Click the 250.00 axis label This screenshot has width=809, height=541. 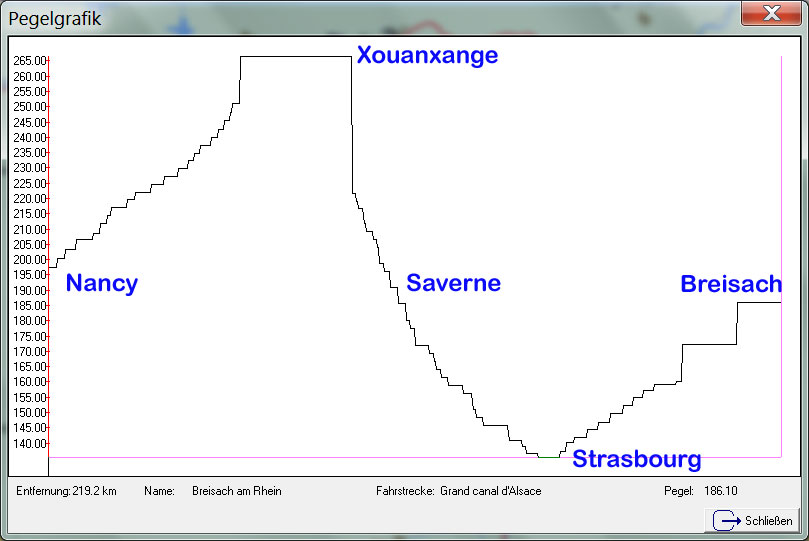click(29, 107)
